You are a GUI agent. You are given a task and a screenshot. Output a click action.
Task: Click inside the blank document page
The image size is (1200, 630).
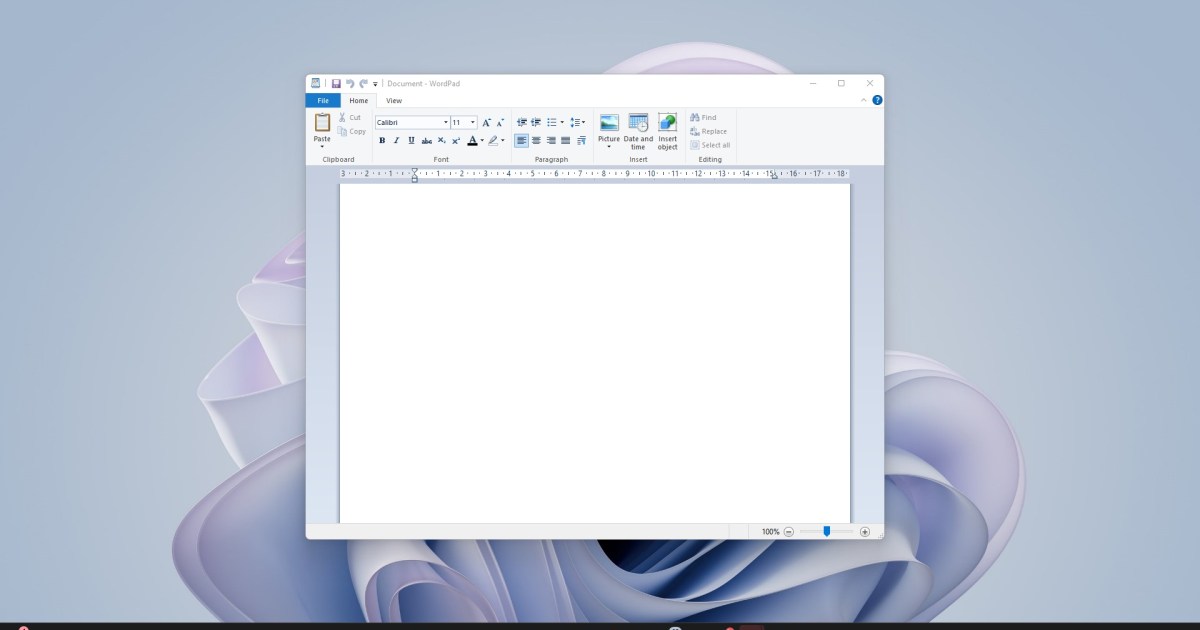594,350
